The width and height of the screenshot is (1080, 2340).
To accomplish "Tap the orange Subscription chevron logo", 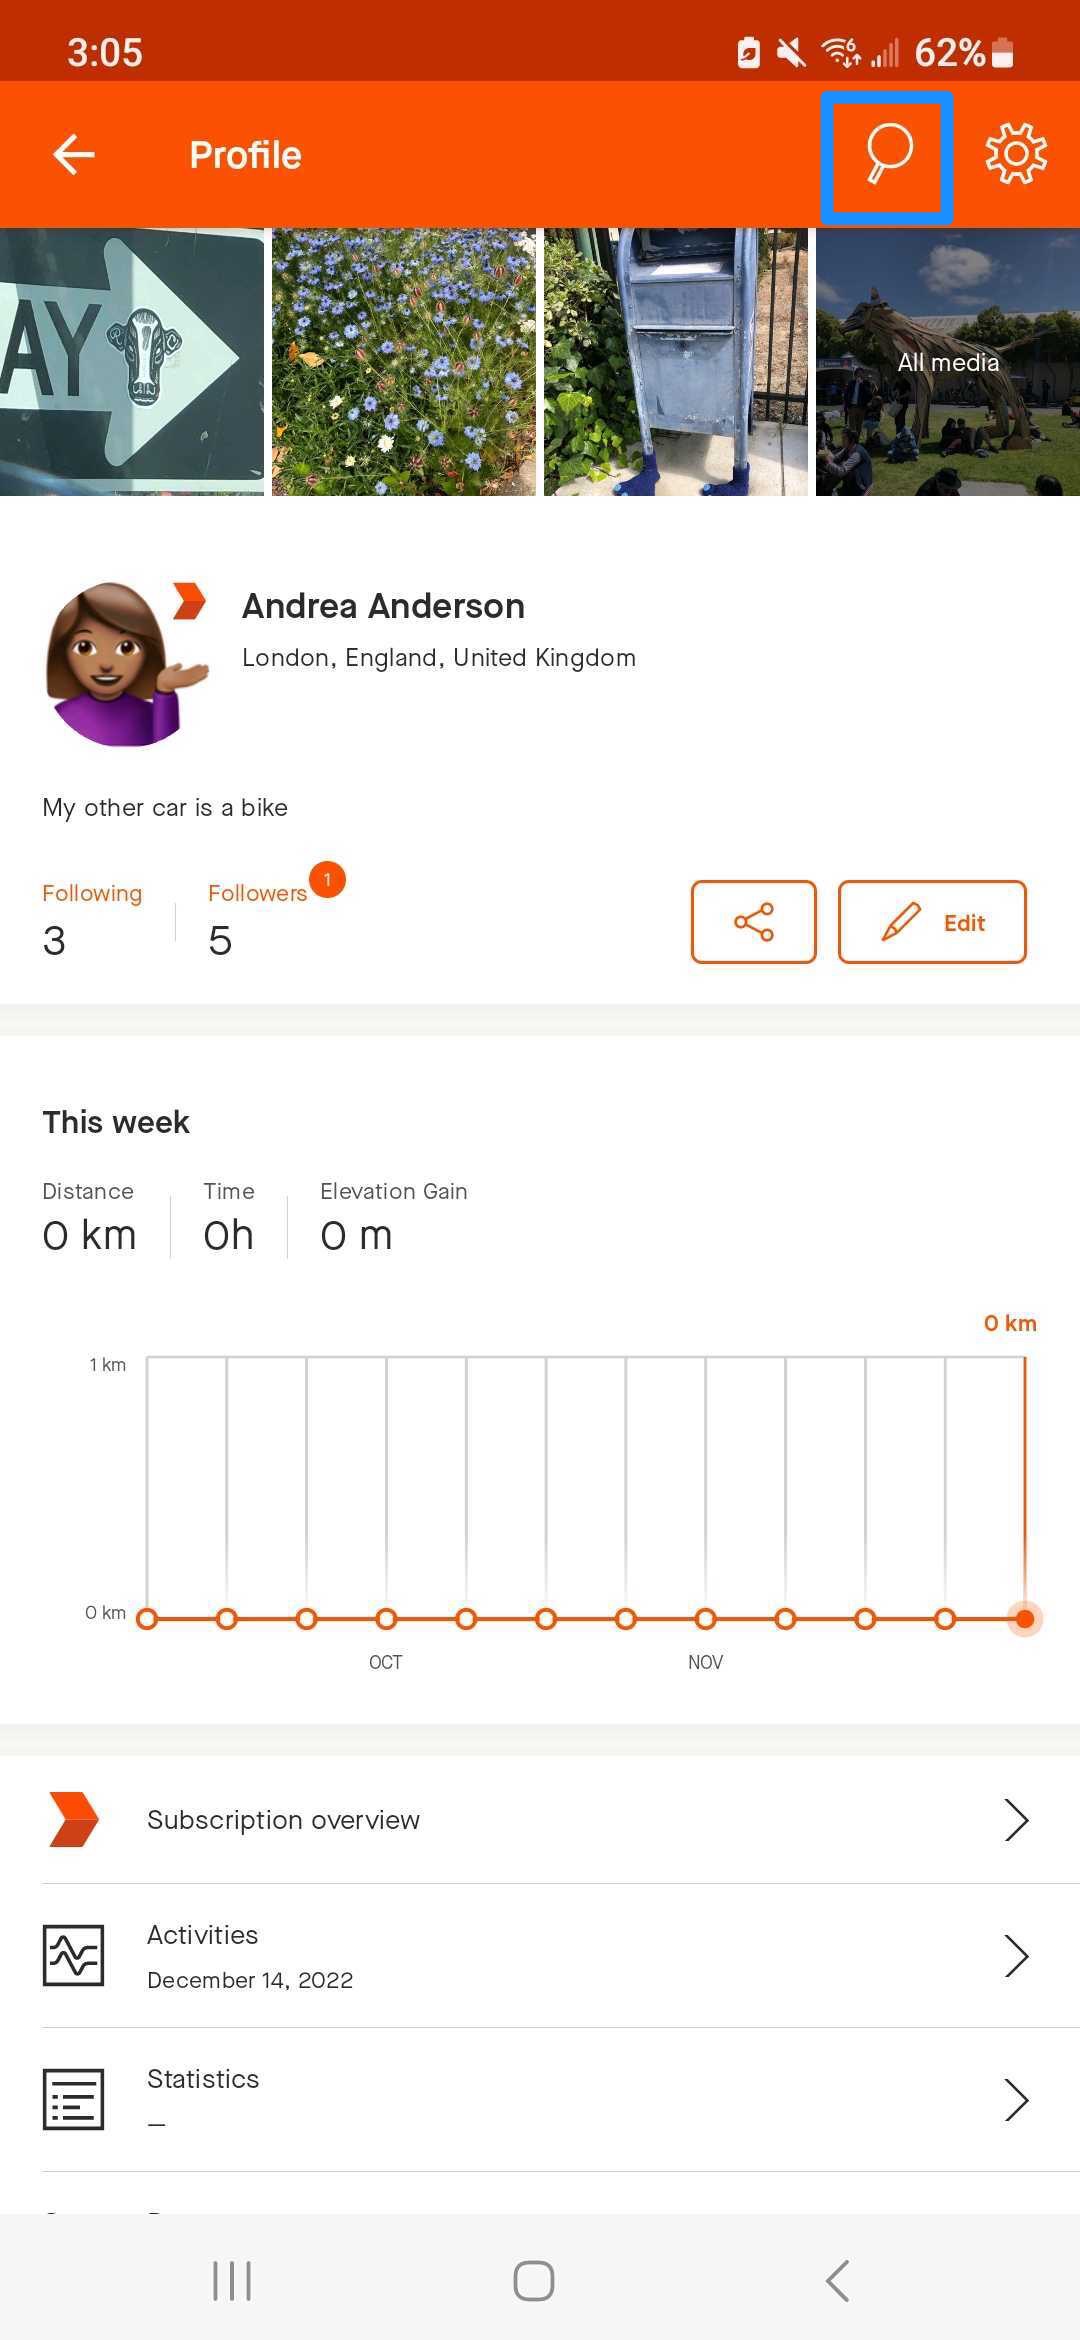I will [73, 1819].
